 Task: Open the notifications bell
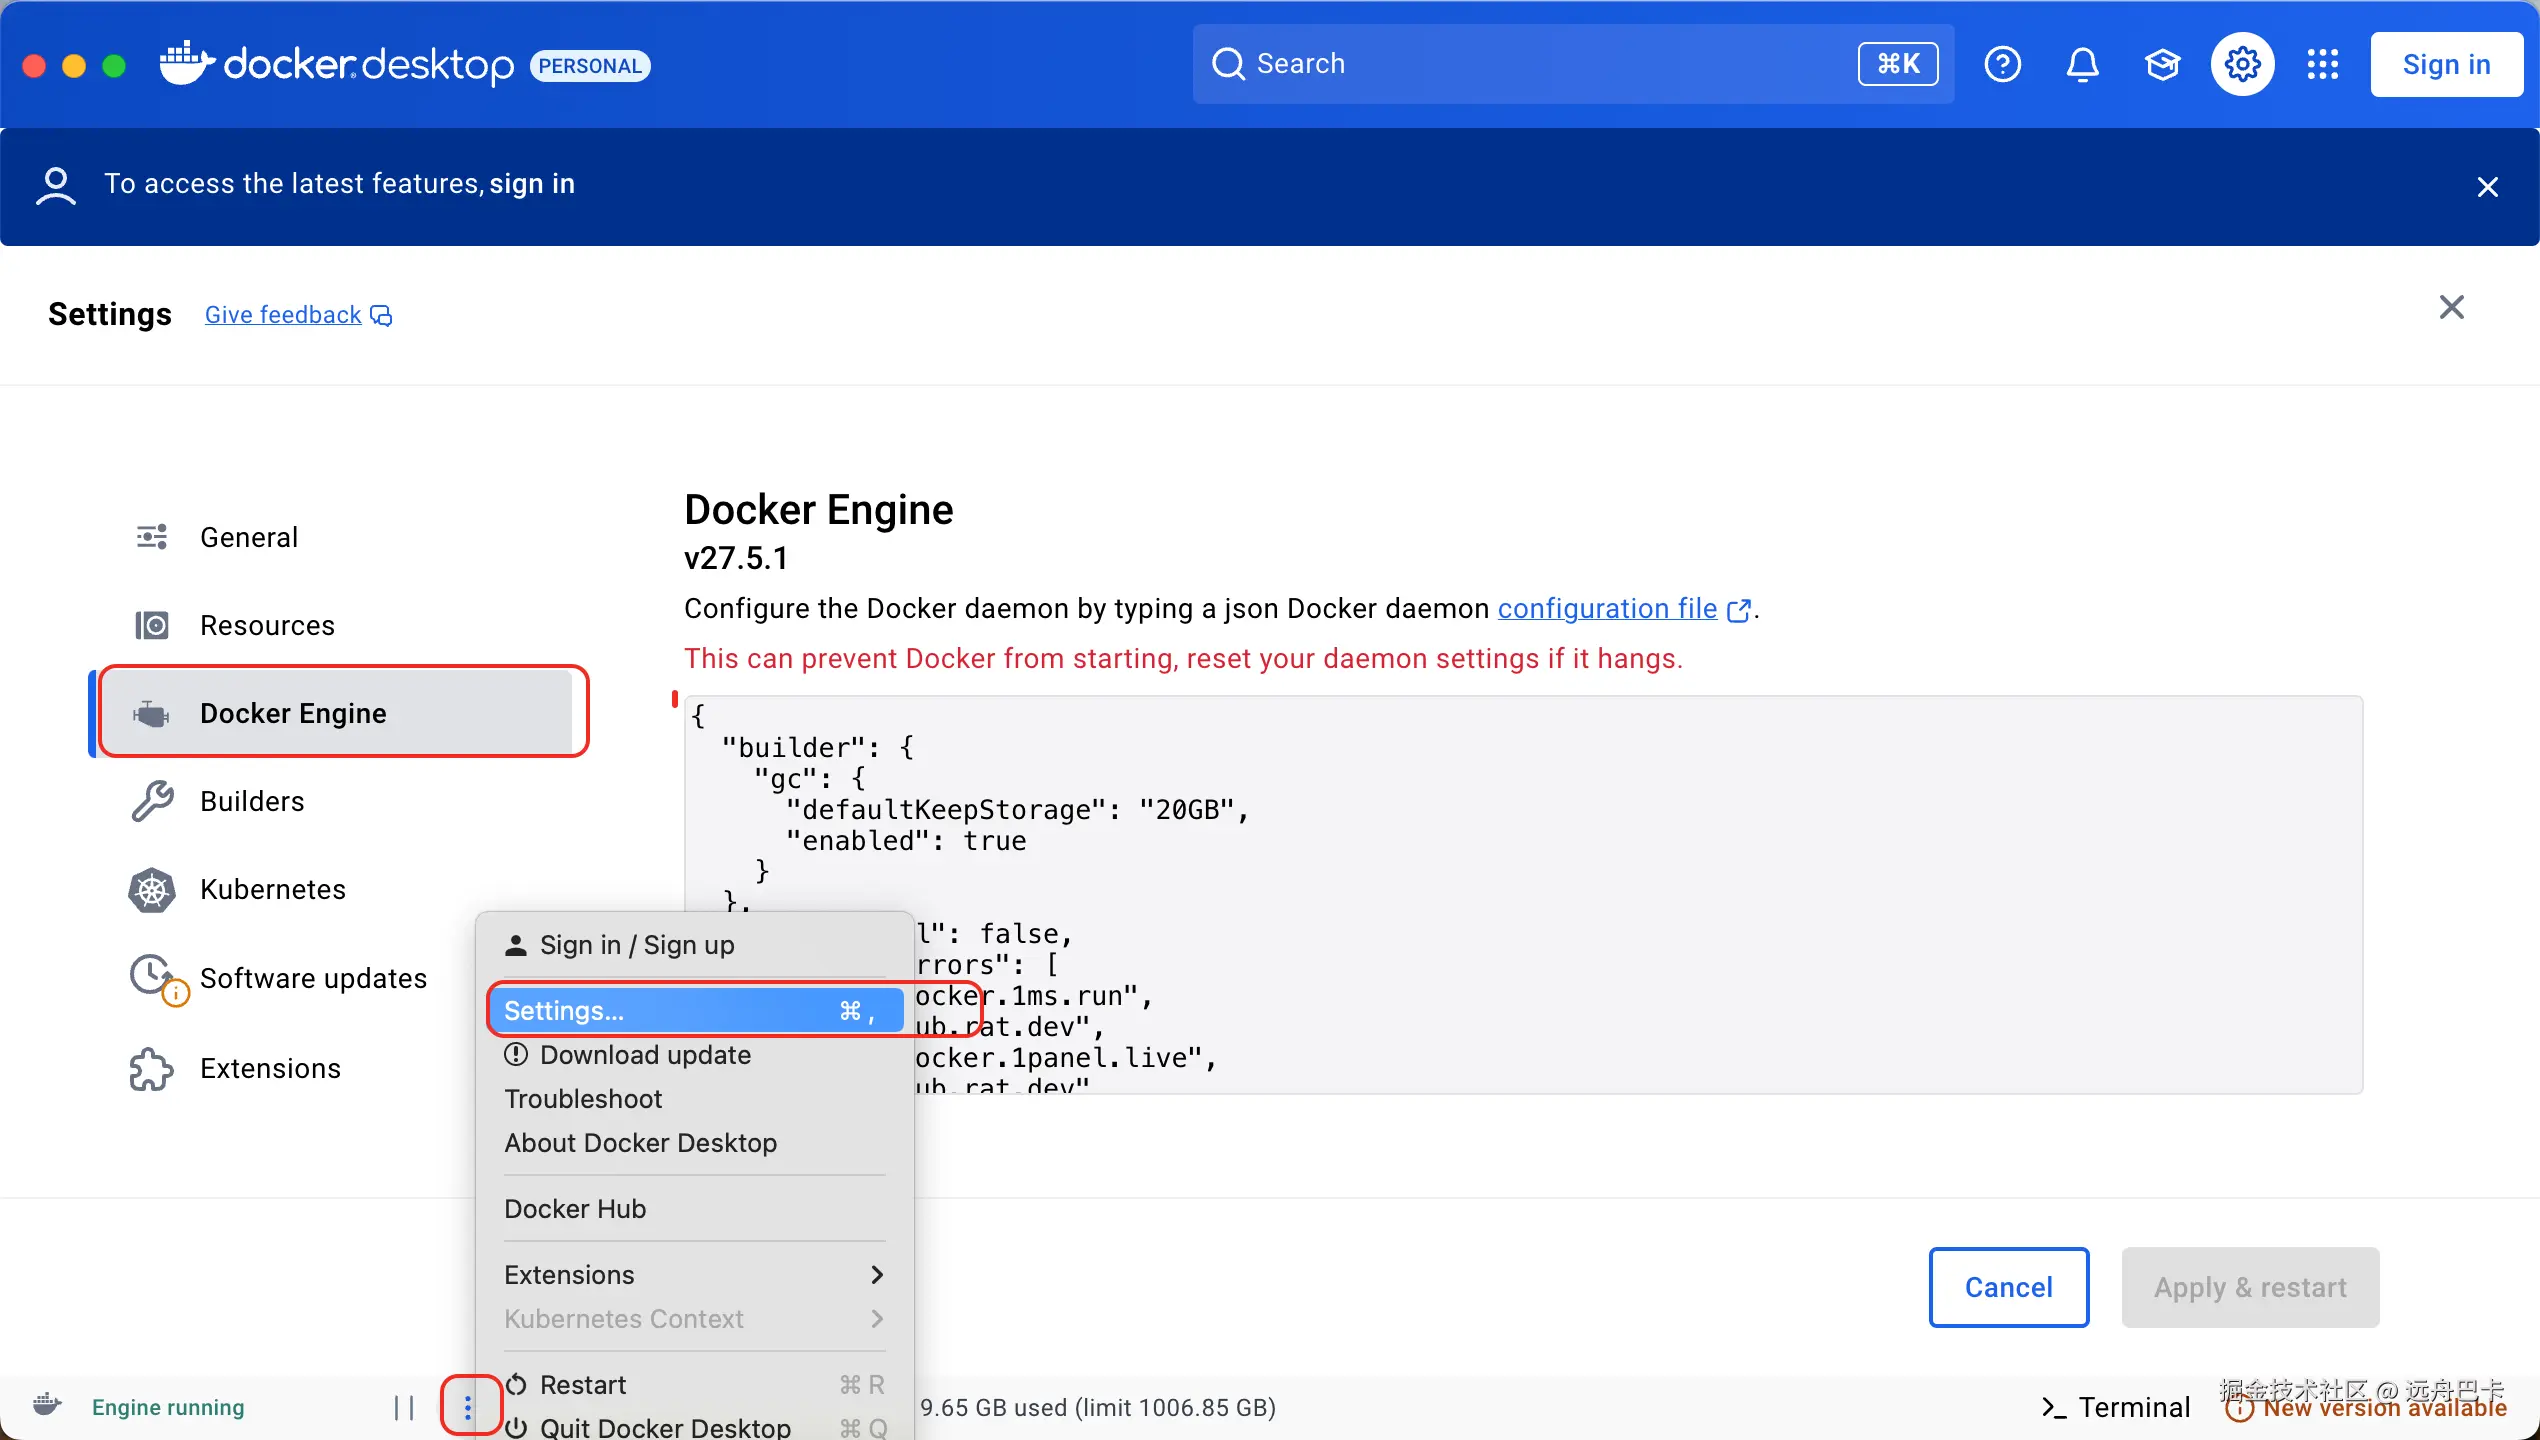(x=2082, y=64)
